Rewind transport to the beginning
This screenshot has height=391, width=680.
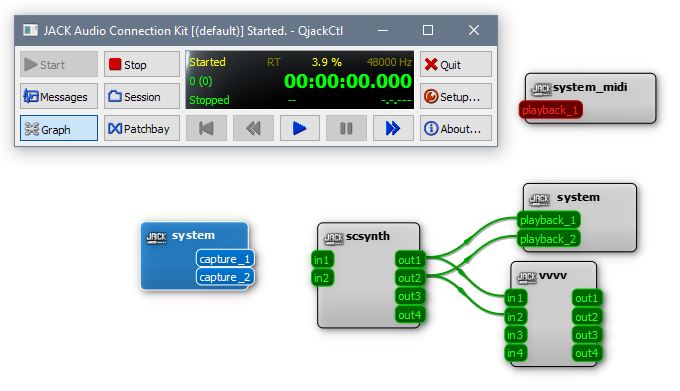[x=206, y=128]
